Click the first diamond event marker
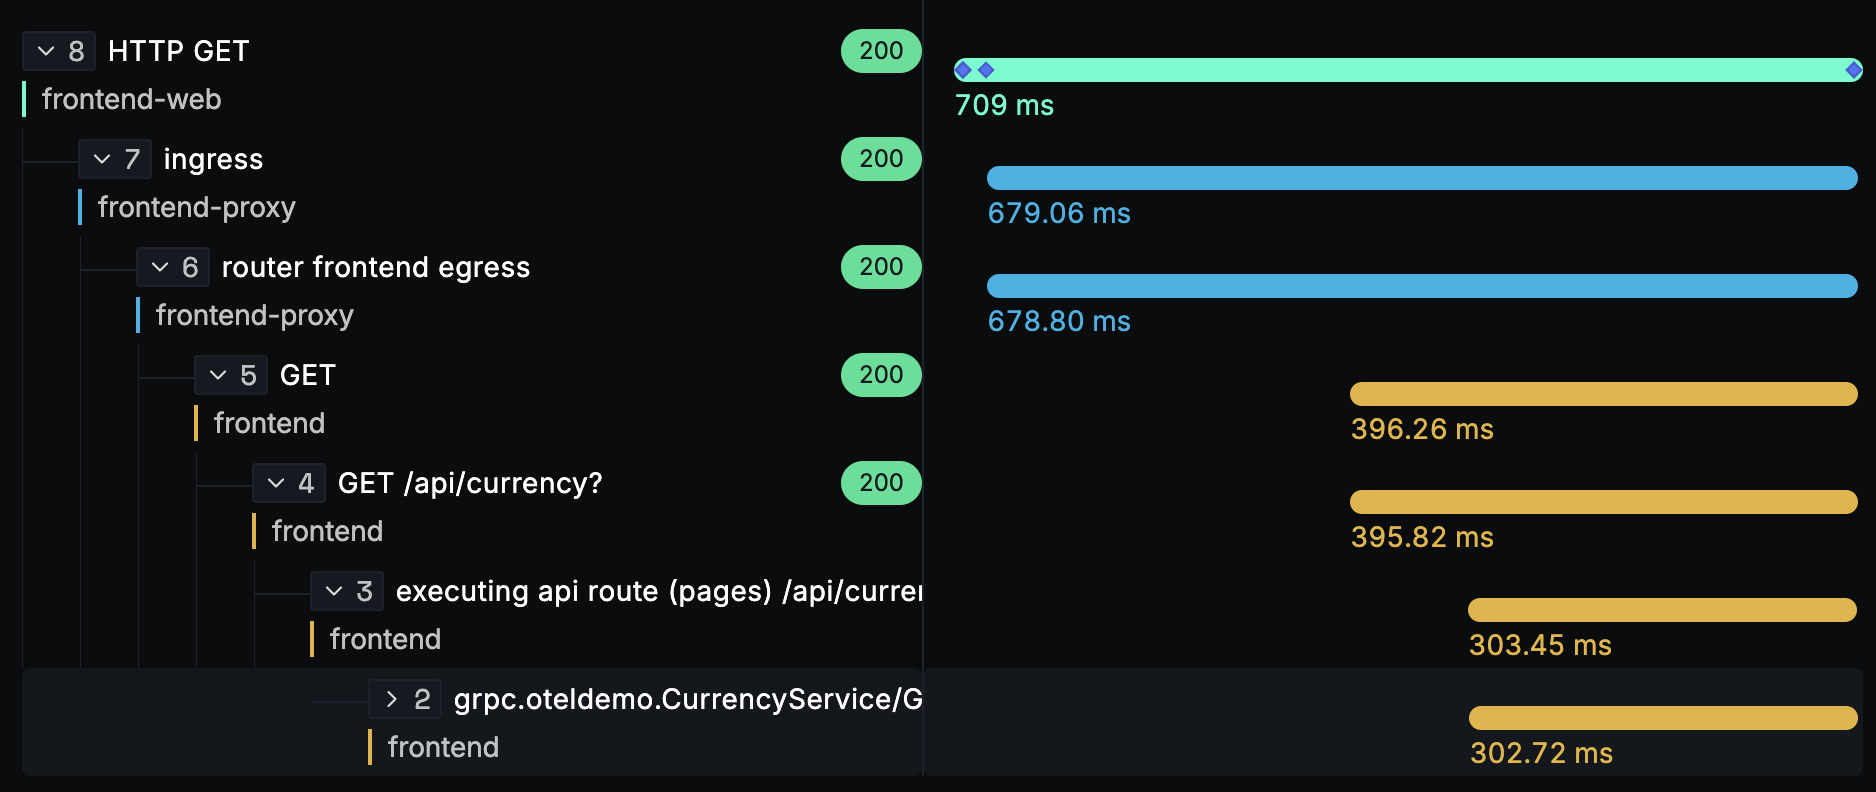Viewport: 1876px width, 792px height. 963,70
